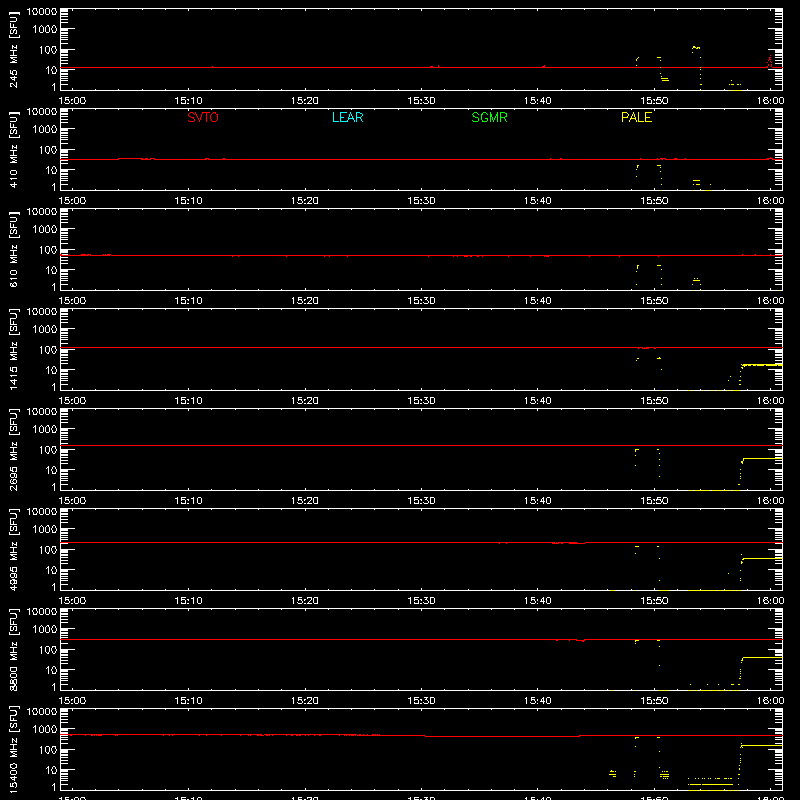The image size is (800, 800).
Task: Select the '2695 MHz [SFU]' axis label
Action: coord(13,449)
